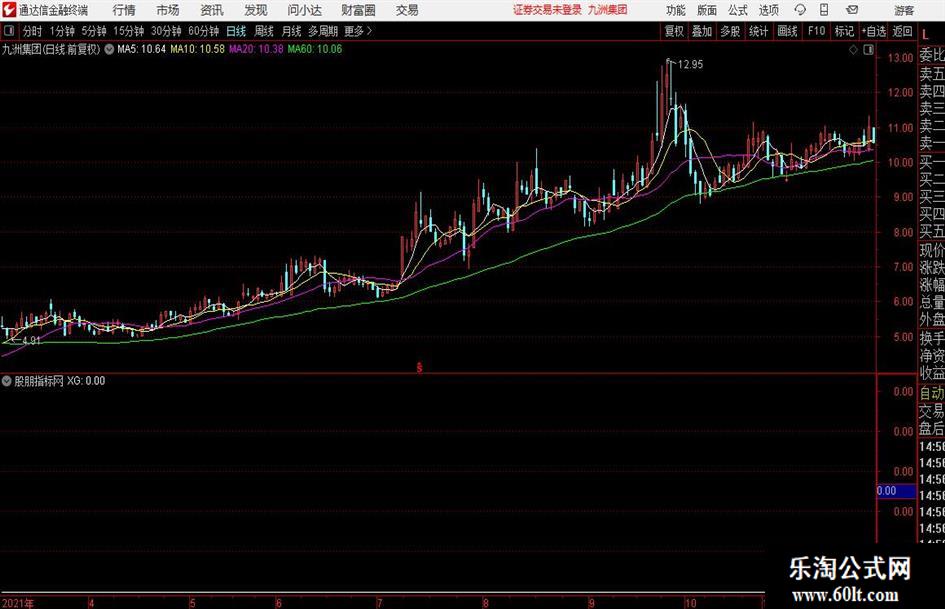Expand the main chart indicator dropdown arrow
The image size is (945, 609).
coord(109,49)
